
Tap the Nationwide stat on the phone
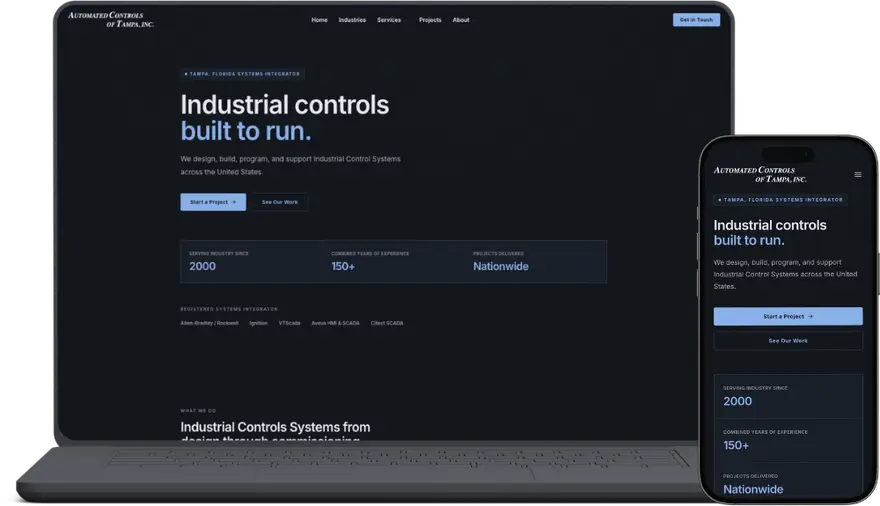tap(753, 489)
